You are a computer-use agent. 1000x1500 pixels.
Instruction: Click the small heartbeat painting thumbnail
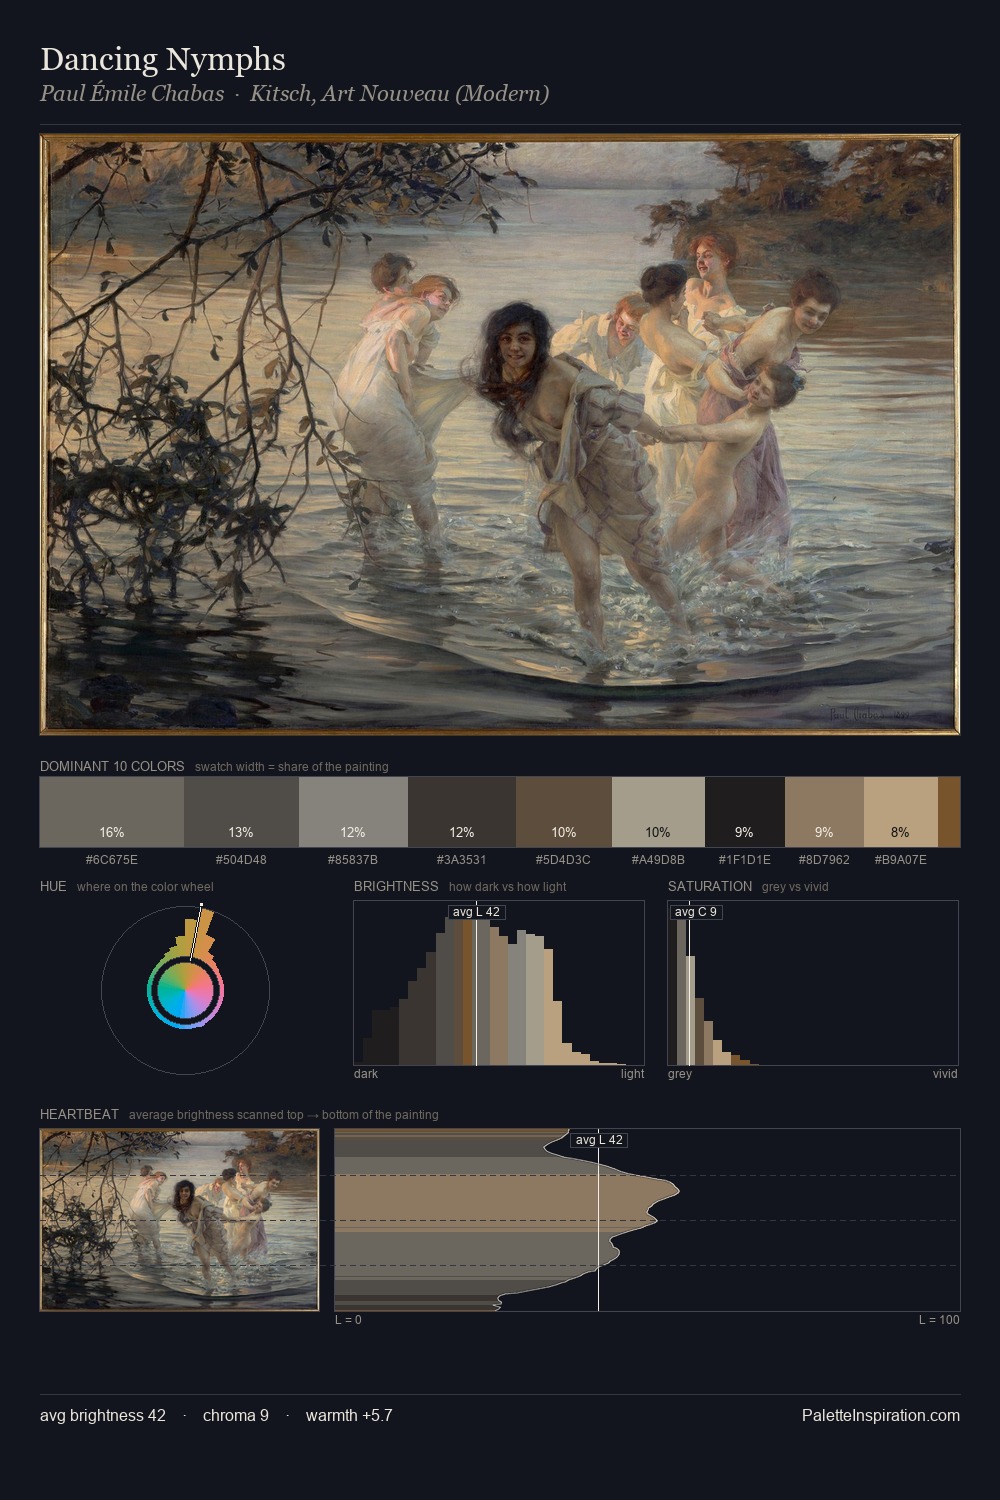pyautogui.click(x=179, y=1220)
